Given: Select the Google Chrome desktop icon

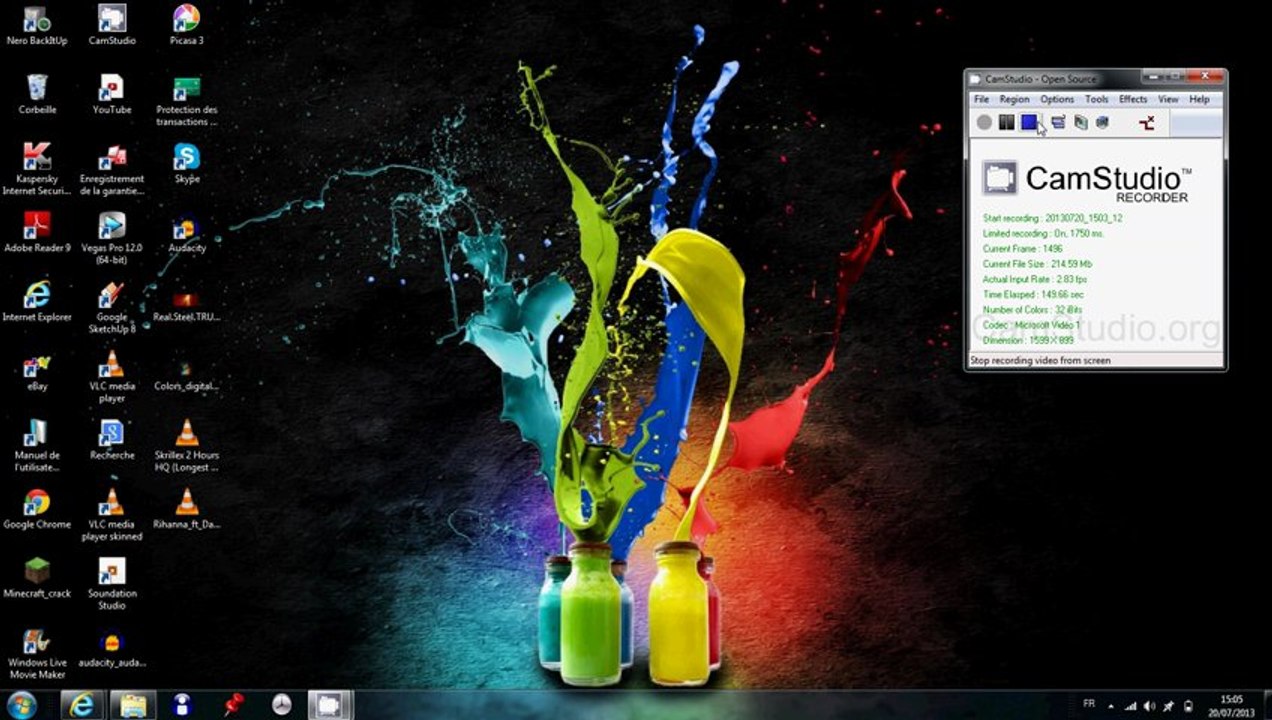Looking at the screenshot, I should (x=37, y=508).
